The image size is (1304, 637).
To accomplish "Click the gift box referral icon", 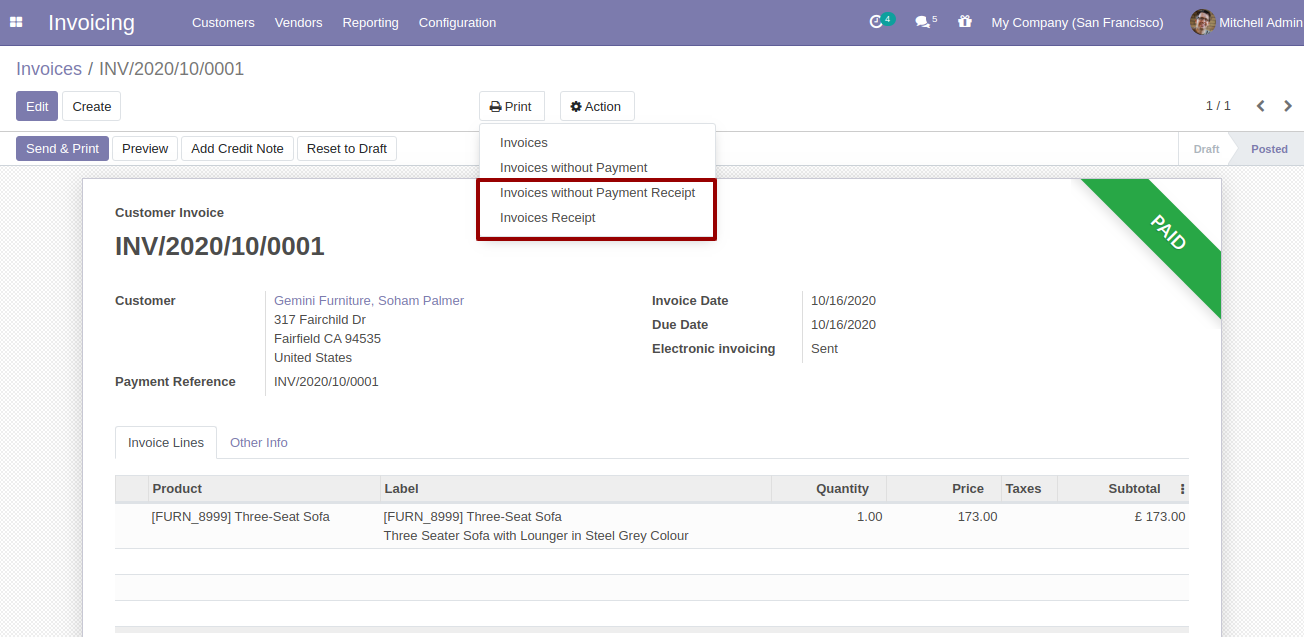I will coord(964,21).
